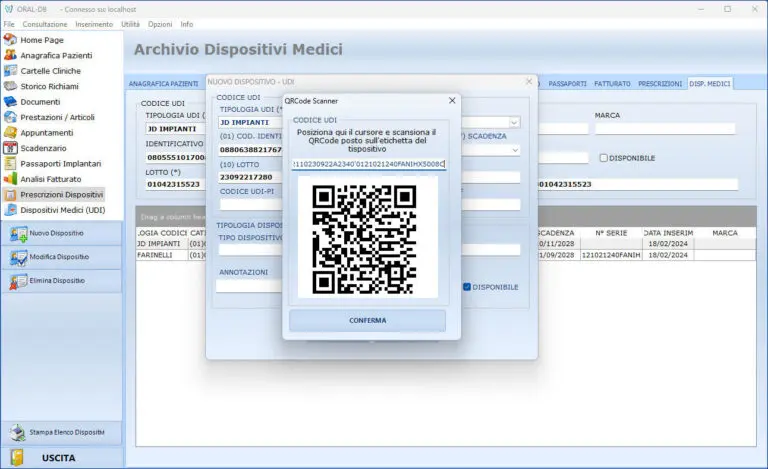This screenshot has height=469, width=768.
Task: Click Nuovo Dispositivo button label
Action: click(56, 234)
